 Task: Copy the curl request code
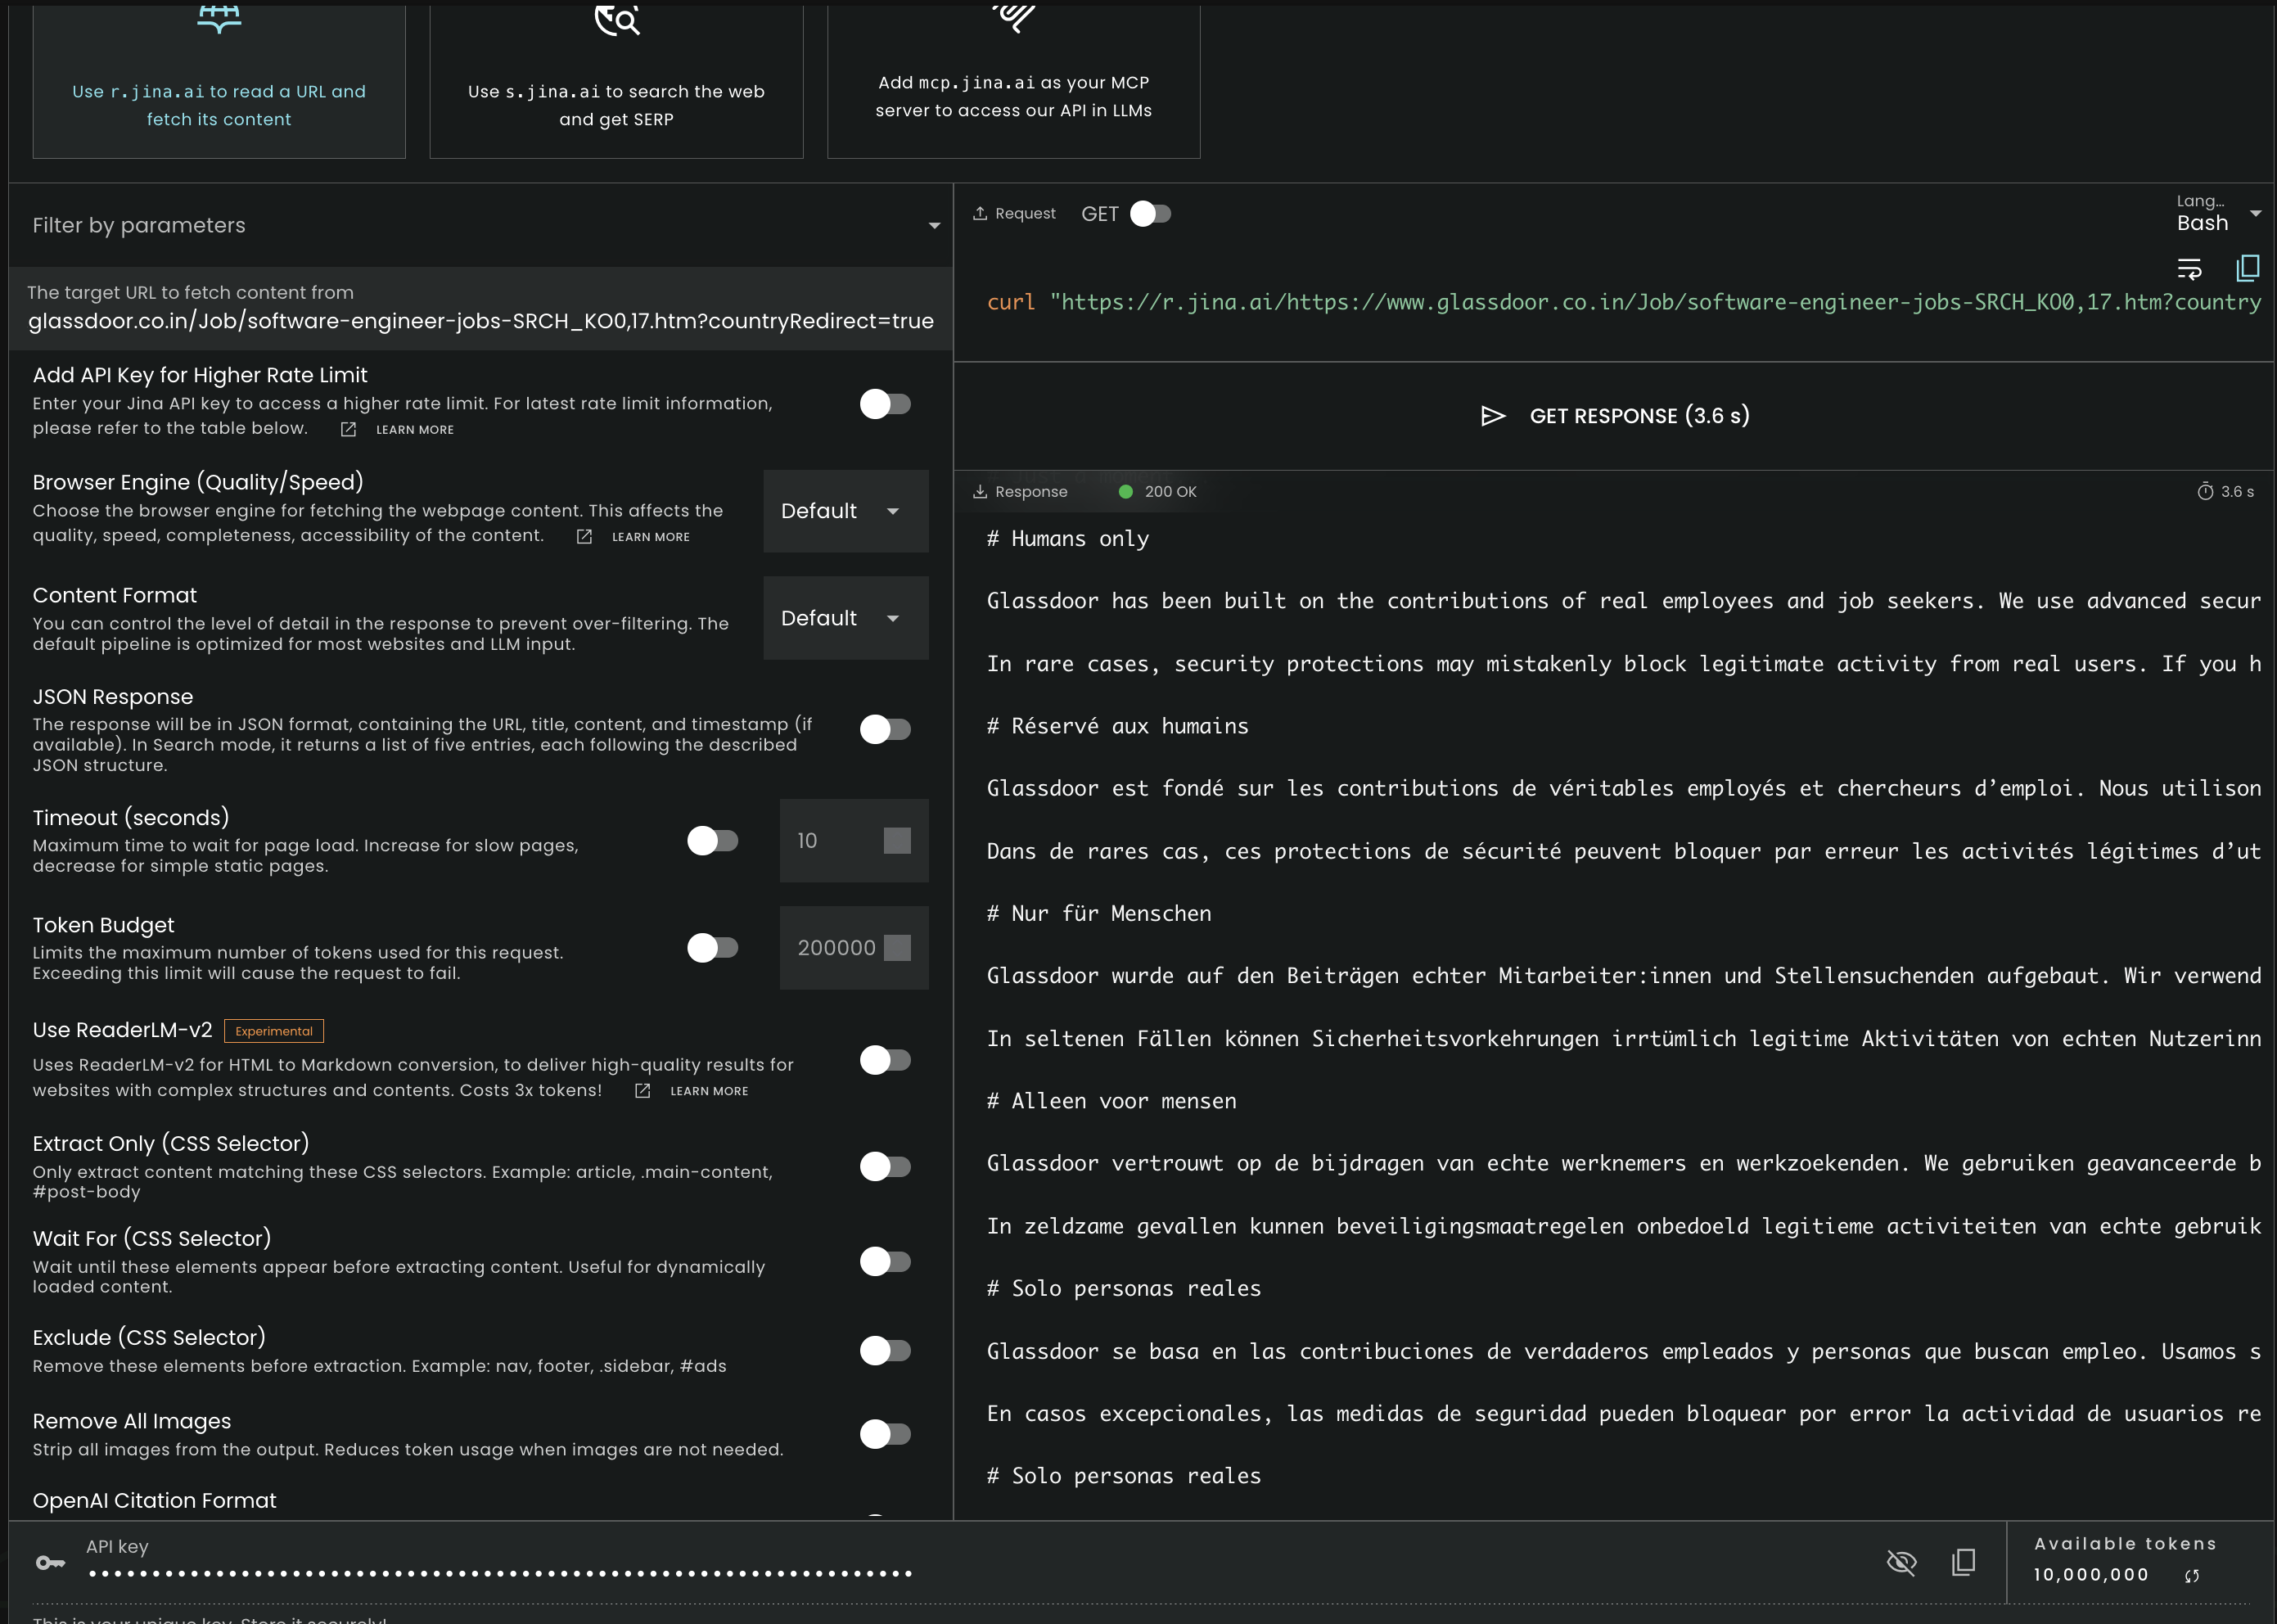coord(2247,268)
